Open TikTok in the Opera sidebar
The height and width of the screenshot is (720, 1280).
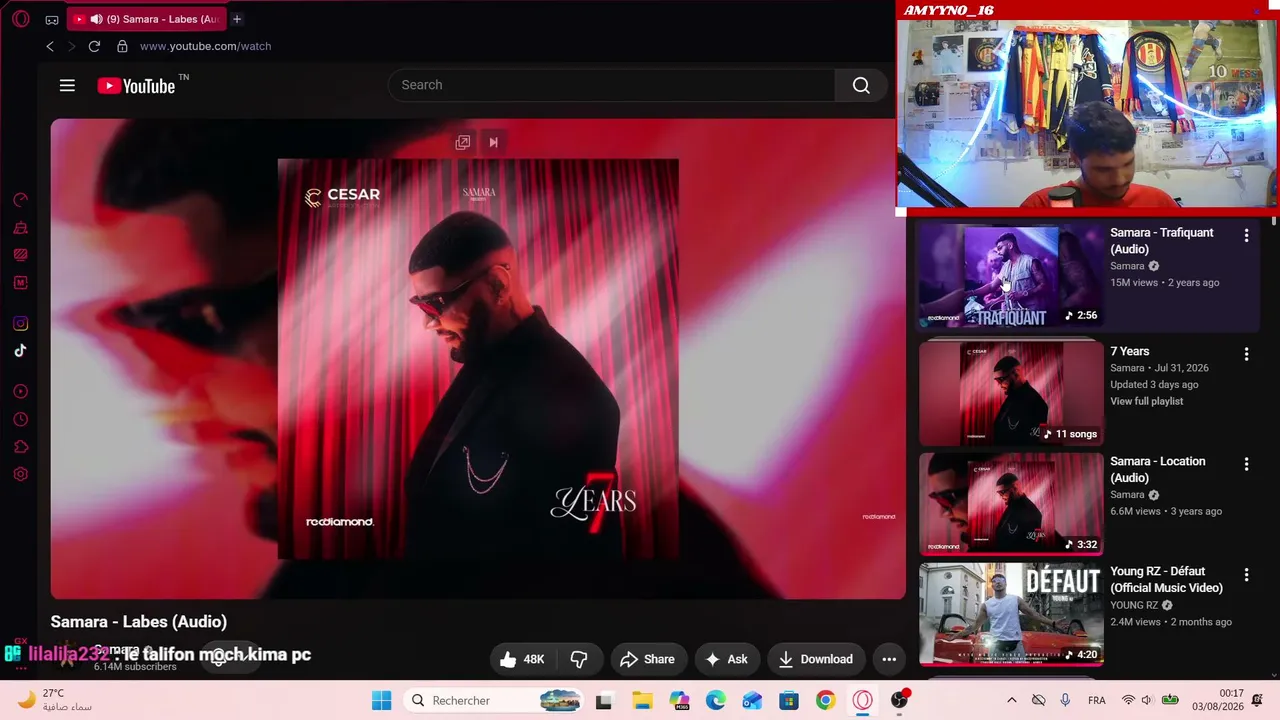pyautogui.click(x=20, y=350)
